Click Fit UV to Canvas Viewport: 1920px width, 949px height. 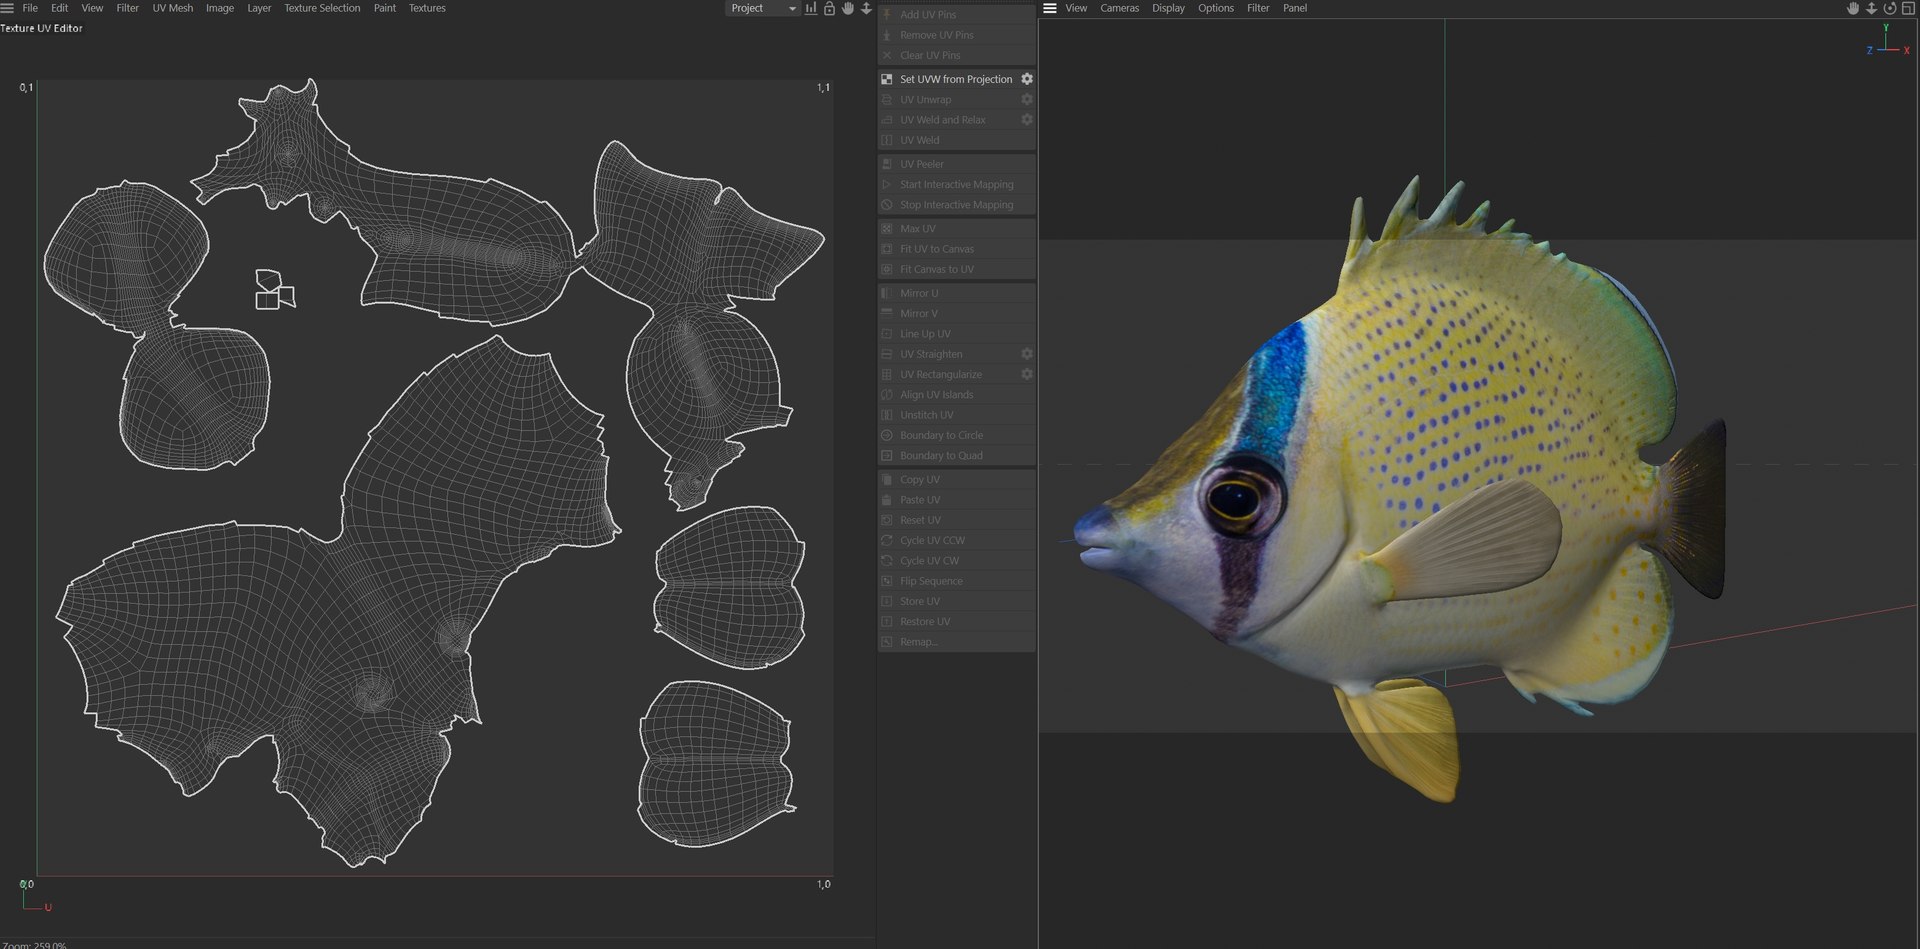(x=956, y=249)
